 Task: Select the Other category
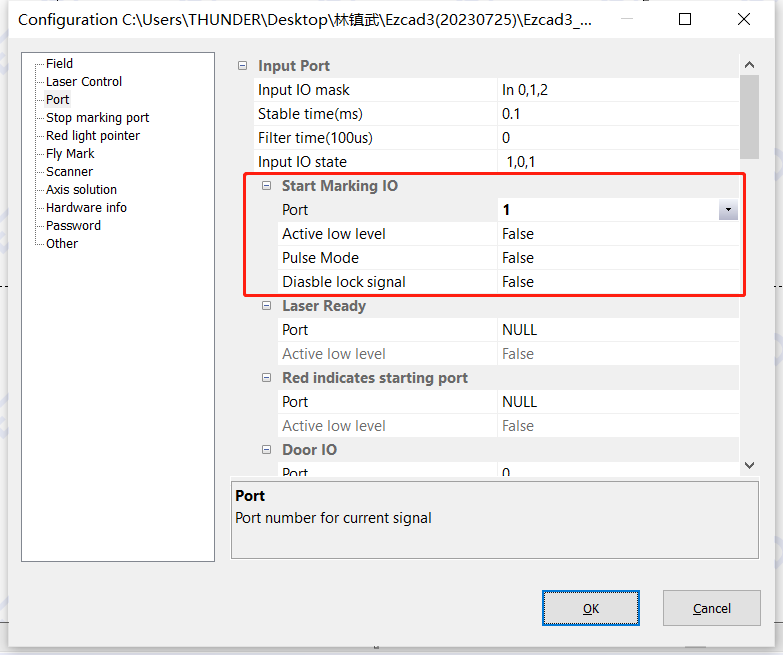(x=62, y=243)
